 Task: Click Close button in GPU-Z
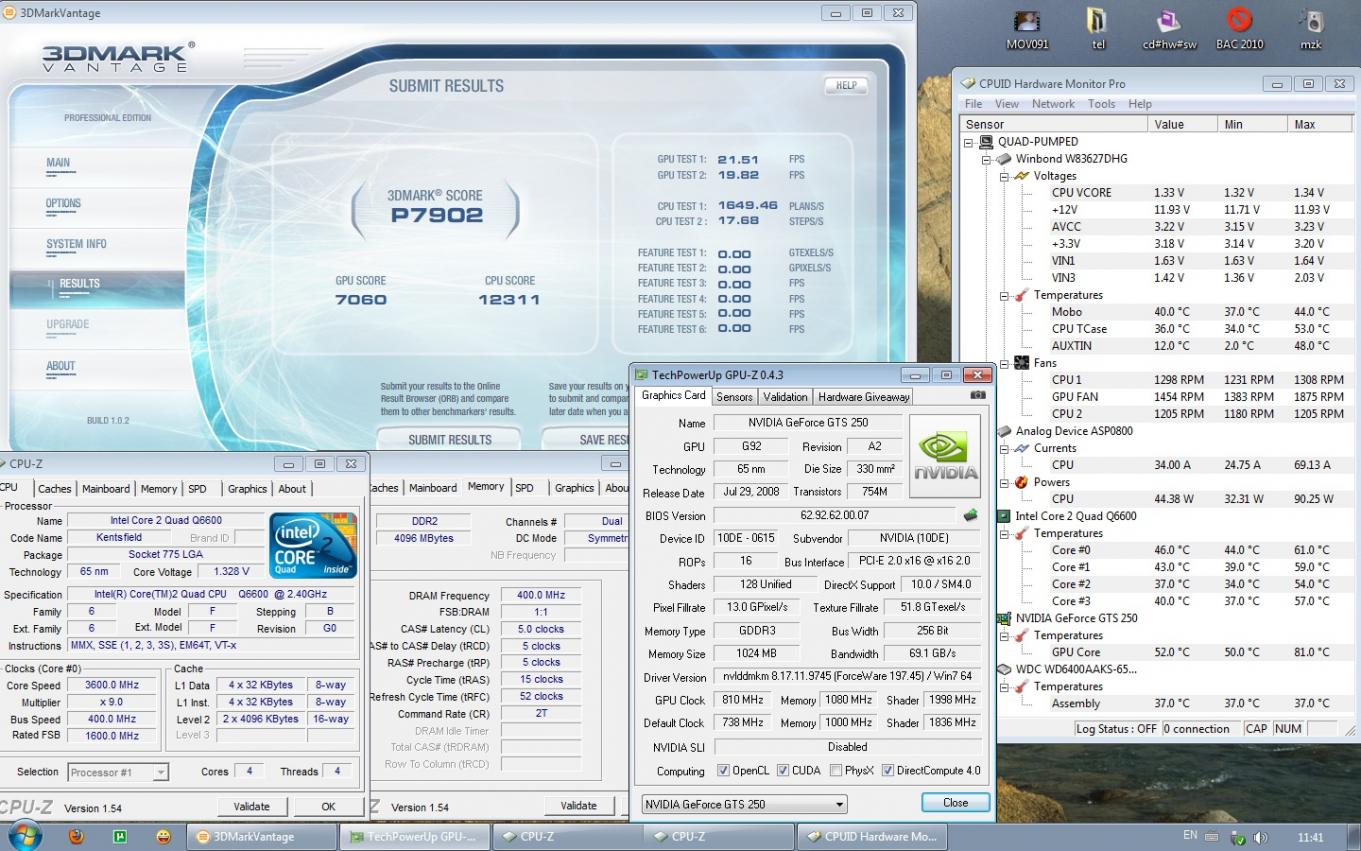click(955, 802)
